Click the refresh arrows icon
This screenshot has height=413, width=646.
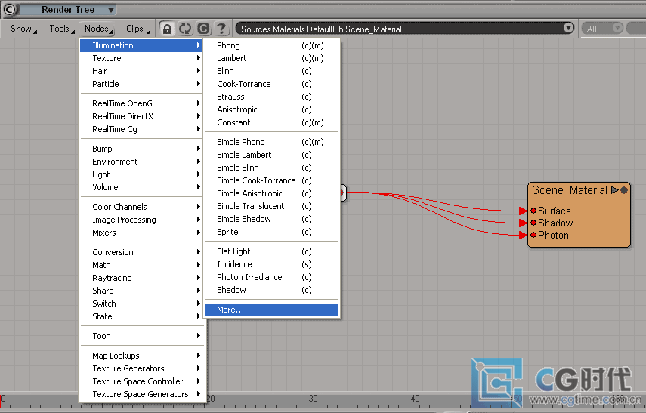185,29
